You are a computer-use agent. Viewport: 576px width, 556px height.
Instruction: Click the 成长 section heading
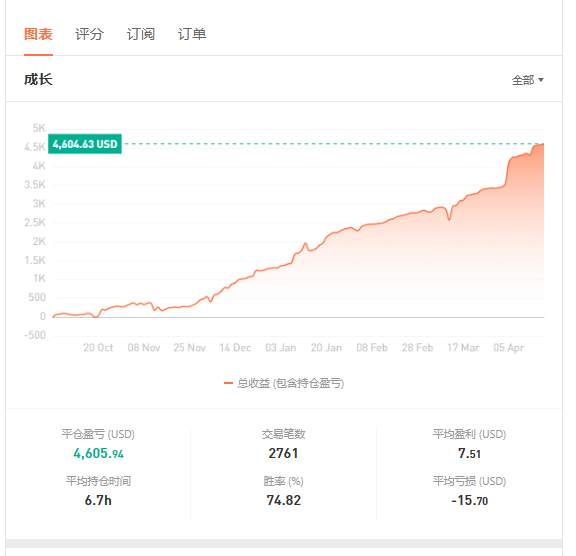click(38, 79)
